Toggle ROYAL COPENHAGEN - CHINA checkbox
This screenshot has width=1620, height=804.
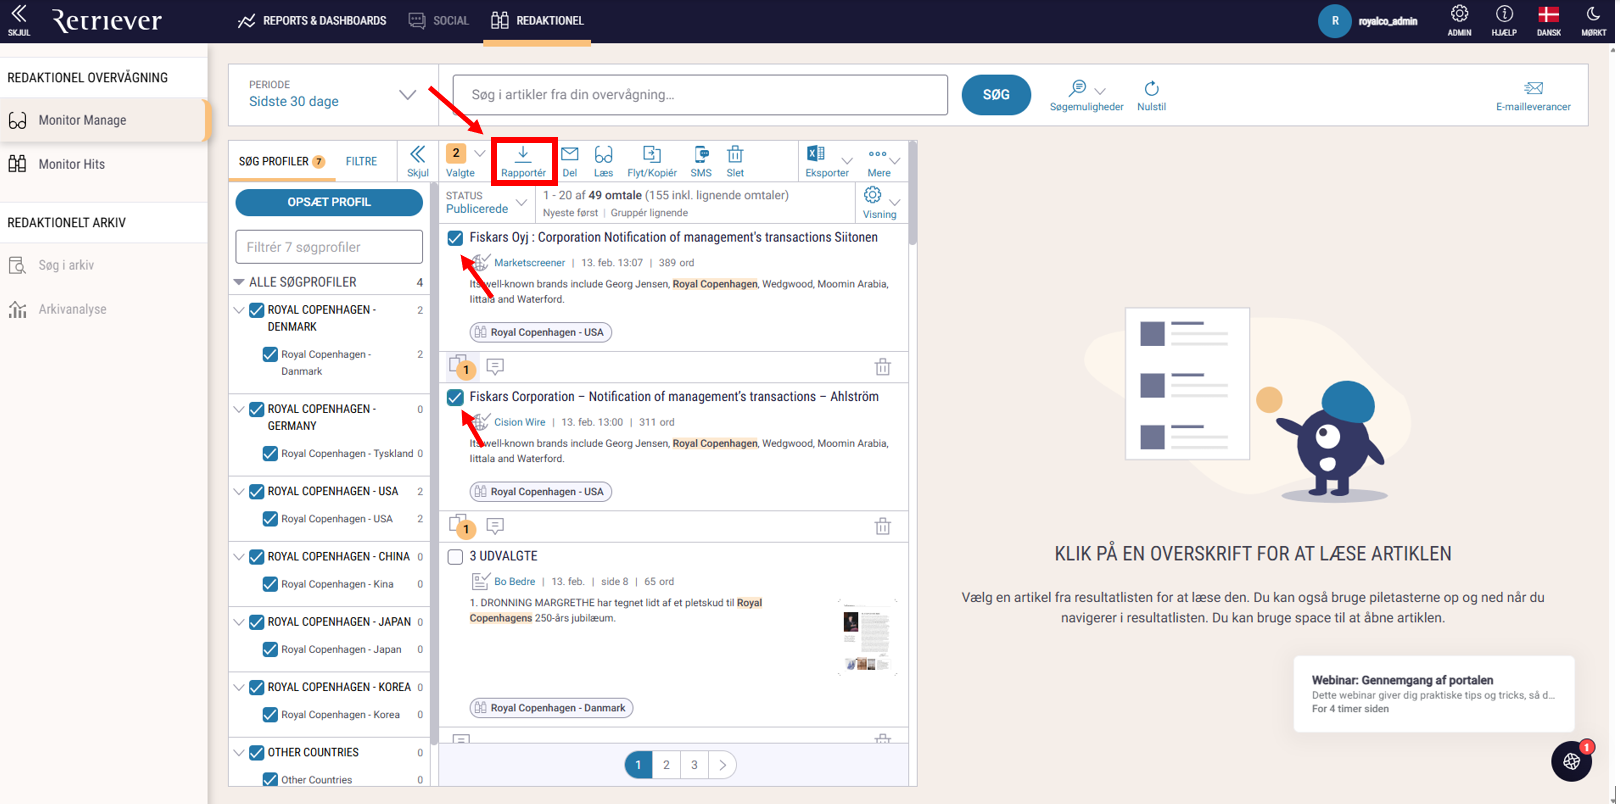[x=257, y=557]
